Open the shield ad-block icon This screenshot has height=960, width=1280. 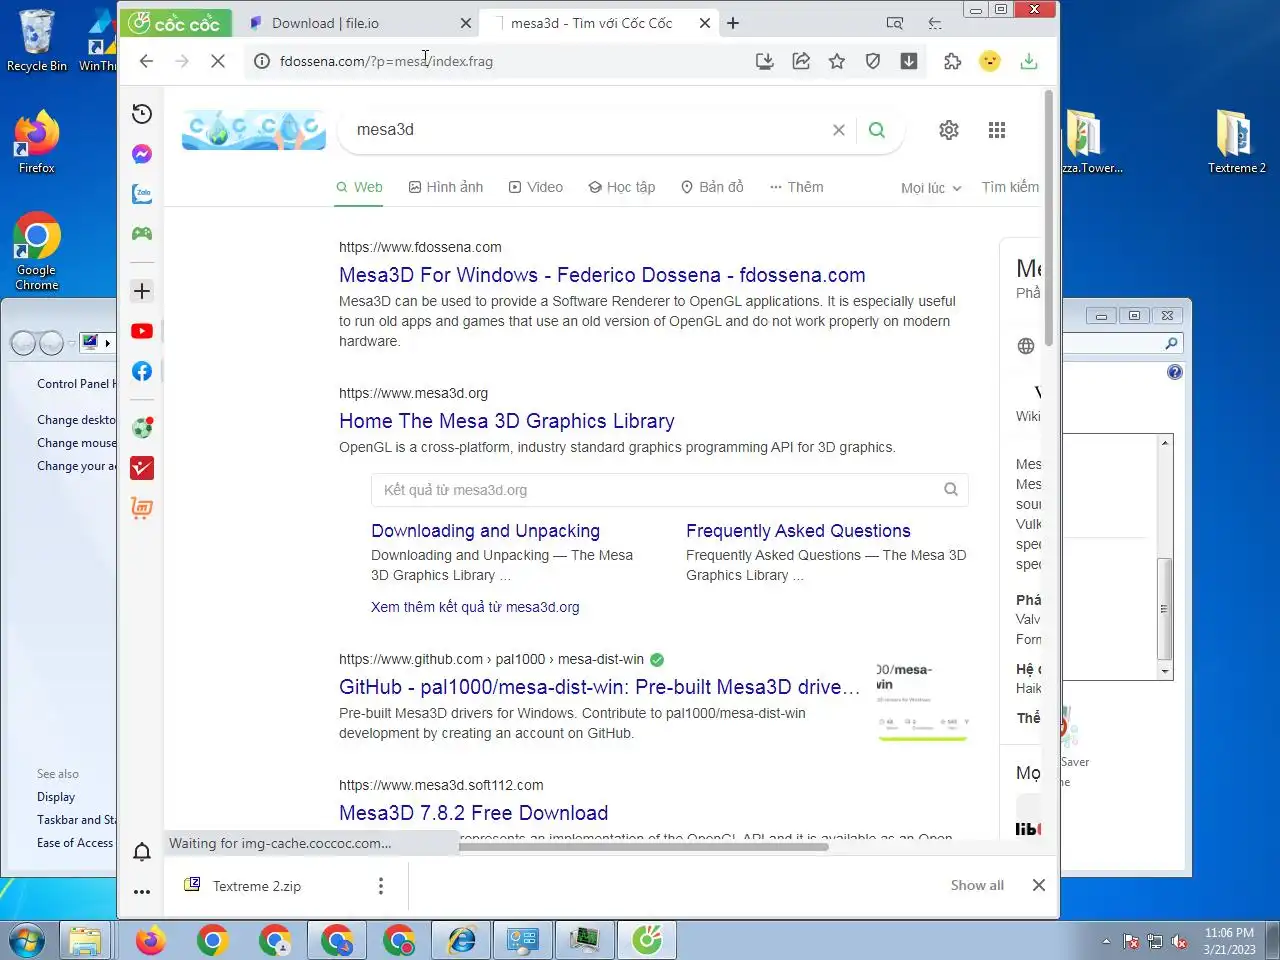click(873, 61)
